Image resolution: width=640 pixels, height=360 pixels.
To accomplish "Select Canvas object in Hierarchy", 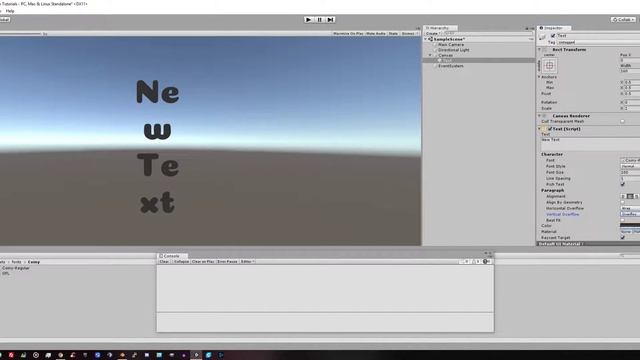I will click(445, 55).
